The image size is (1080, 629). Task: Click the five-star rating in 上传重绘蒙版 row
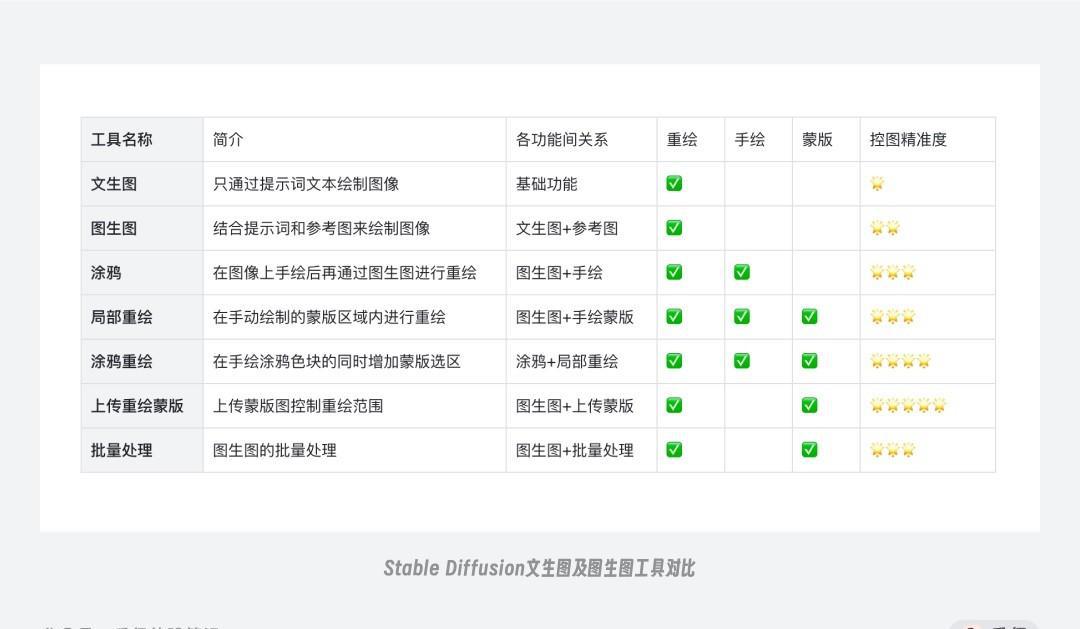tap(908, 405)
